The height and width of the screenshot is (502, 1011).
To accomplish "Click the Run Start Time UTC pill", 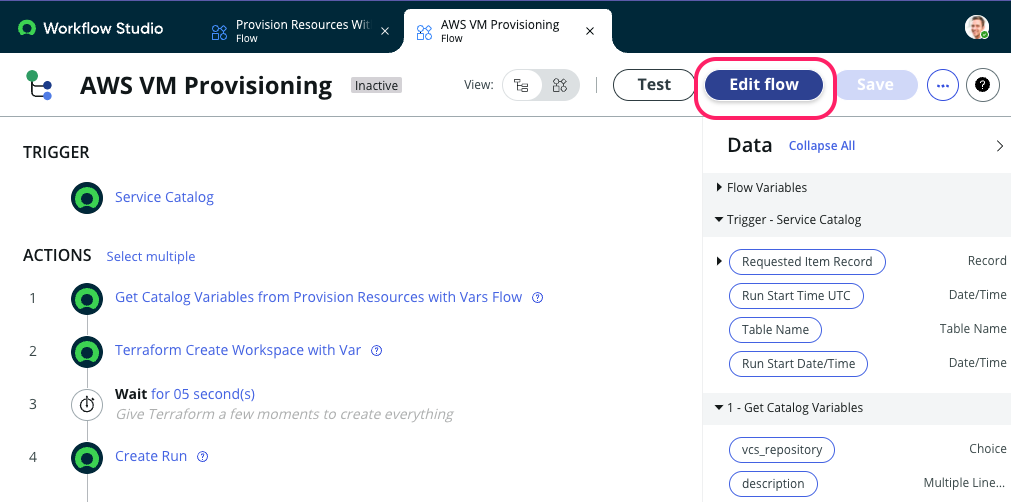I will (x=796, y=296).
